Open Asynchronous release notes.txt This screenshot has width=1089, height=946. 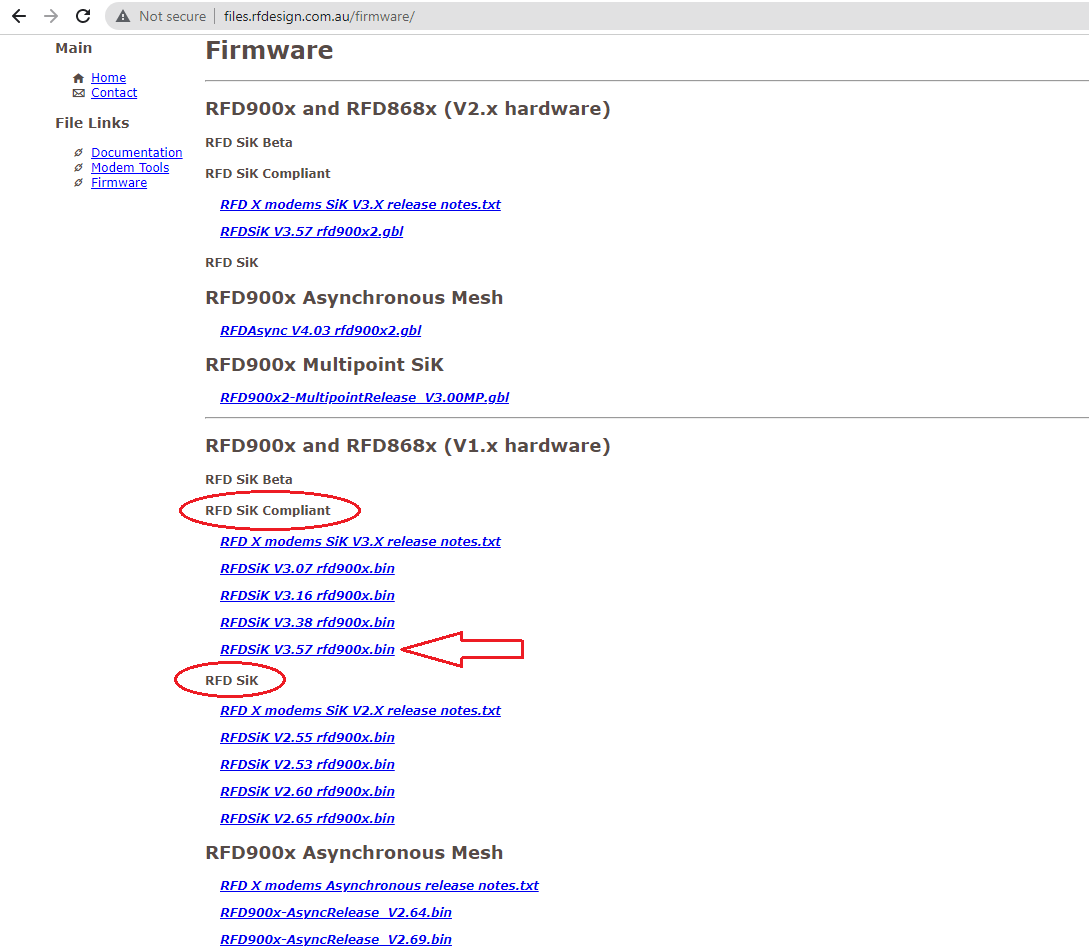point(379,886)
